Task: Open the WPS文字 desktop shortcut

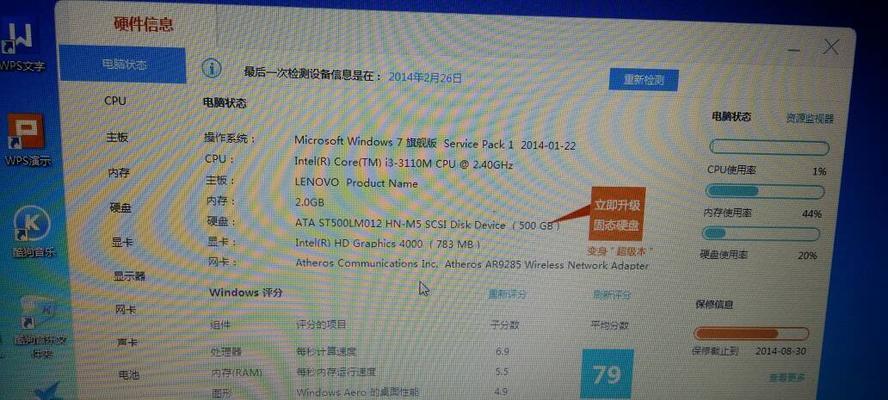Action: (x=22, y=46)
